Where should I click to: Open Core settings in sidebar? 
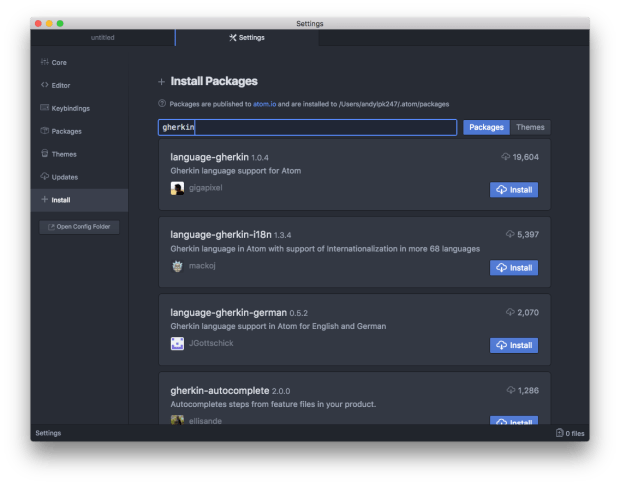coord(58,62)
